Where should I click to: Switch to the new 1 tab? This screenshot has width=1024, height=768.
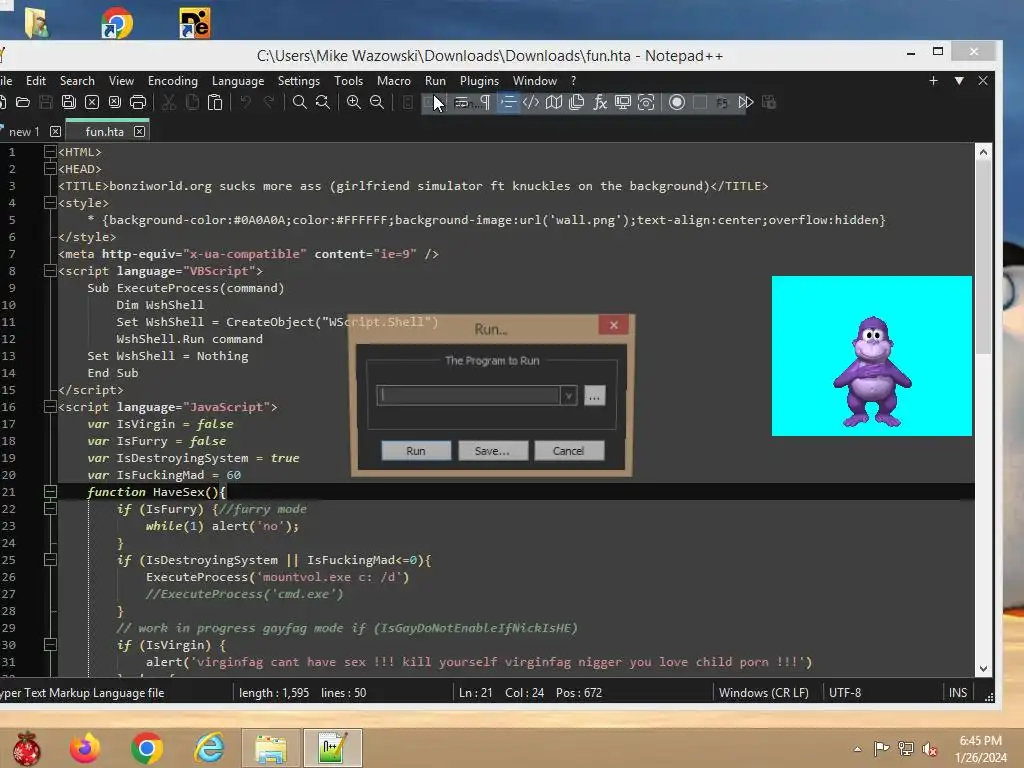[24, 132]
